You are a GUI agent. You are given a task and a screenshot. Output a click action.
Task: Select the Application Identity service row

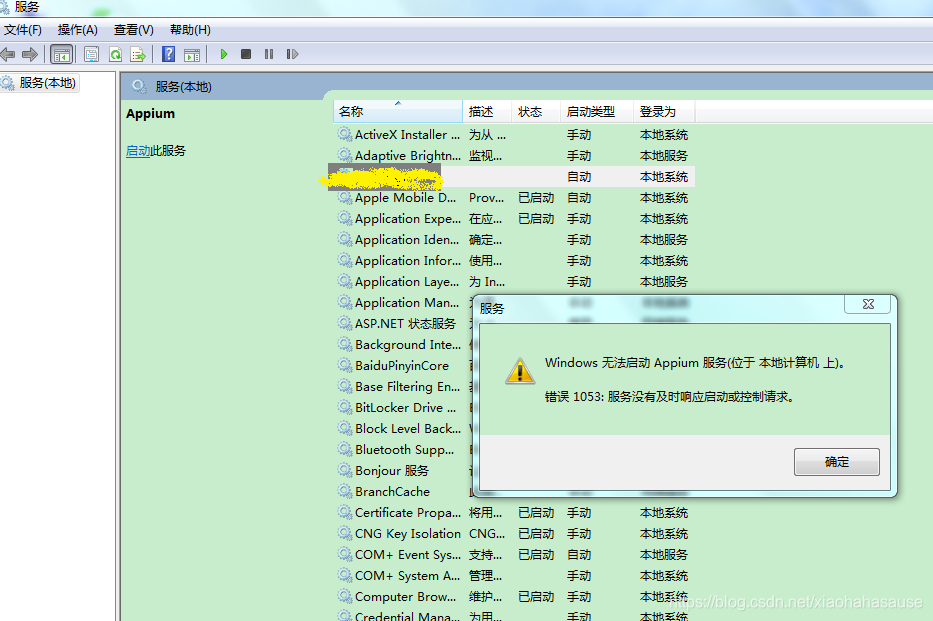click(x=514, y=240)
